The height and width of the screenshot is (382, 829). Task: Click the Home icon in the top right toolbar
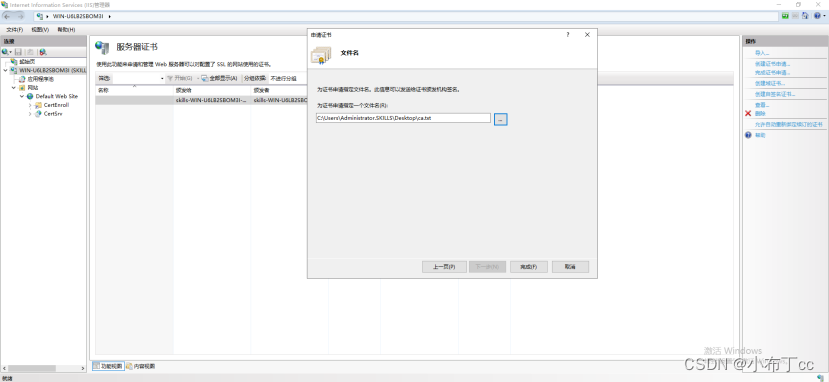[805, 16]
